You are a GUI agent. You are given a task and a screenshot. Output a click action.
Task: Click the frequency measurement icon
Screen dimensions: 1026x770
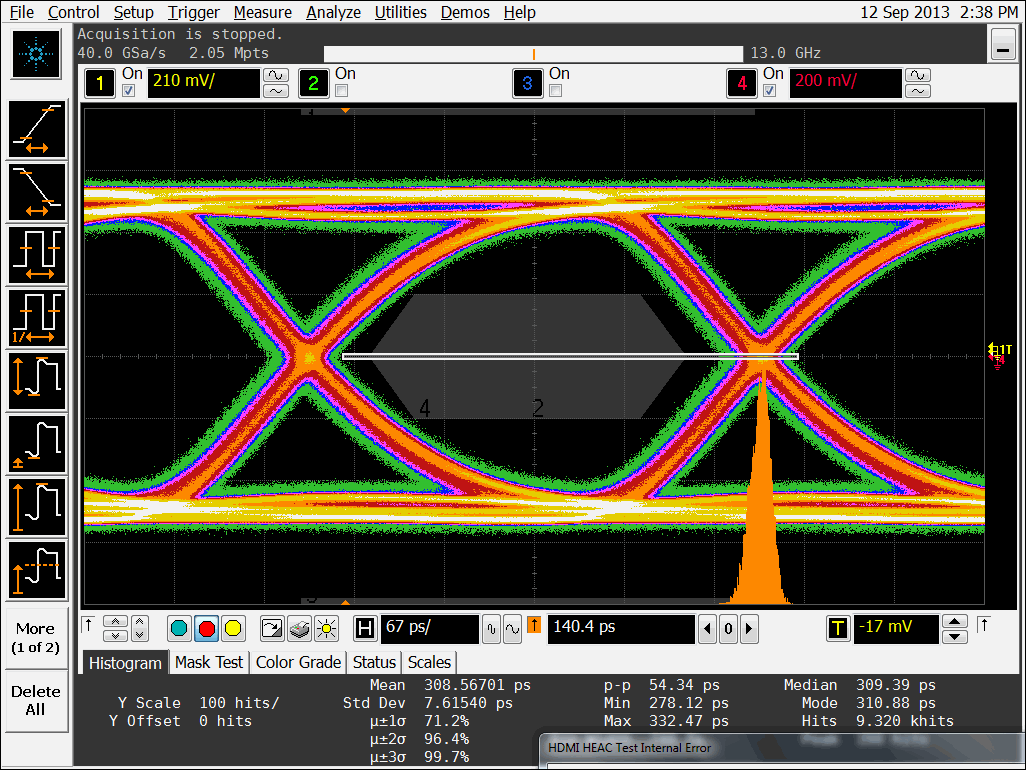click(37, 318)
